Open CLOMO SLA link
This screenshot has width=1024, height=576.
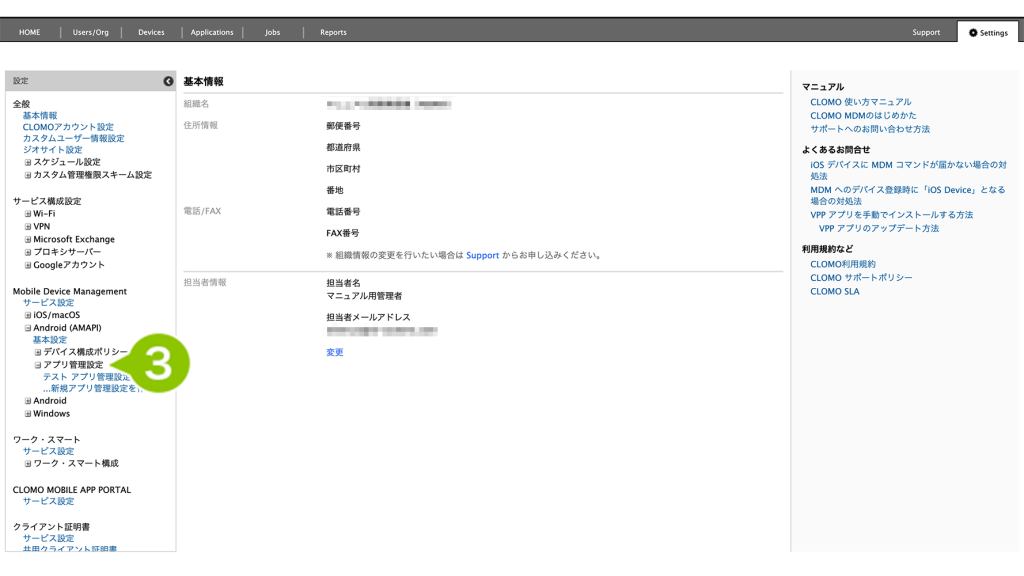[x=835, y=292]
